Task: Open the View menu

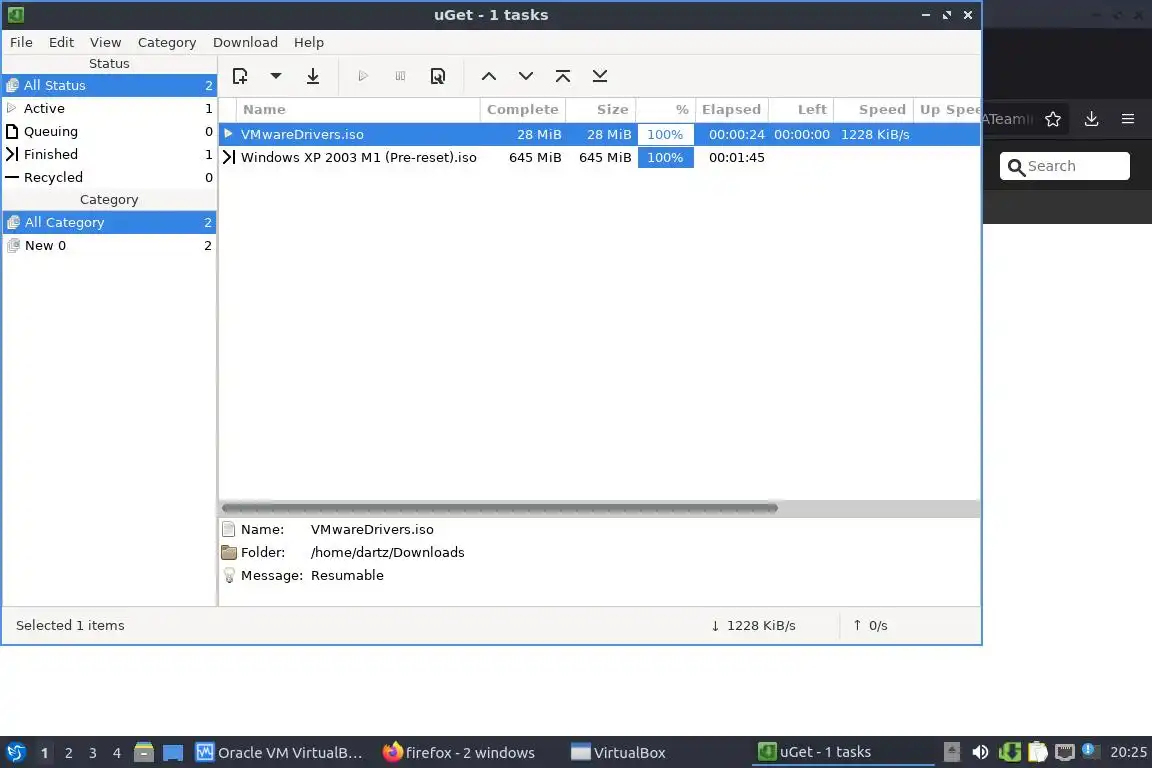Action: [106, 42]
